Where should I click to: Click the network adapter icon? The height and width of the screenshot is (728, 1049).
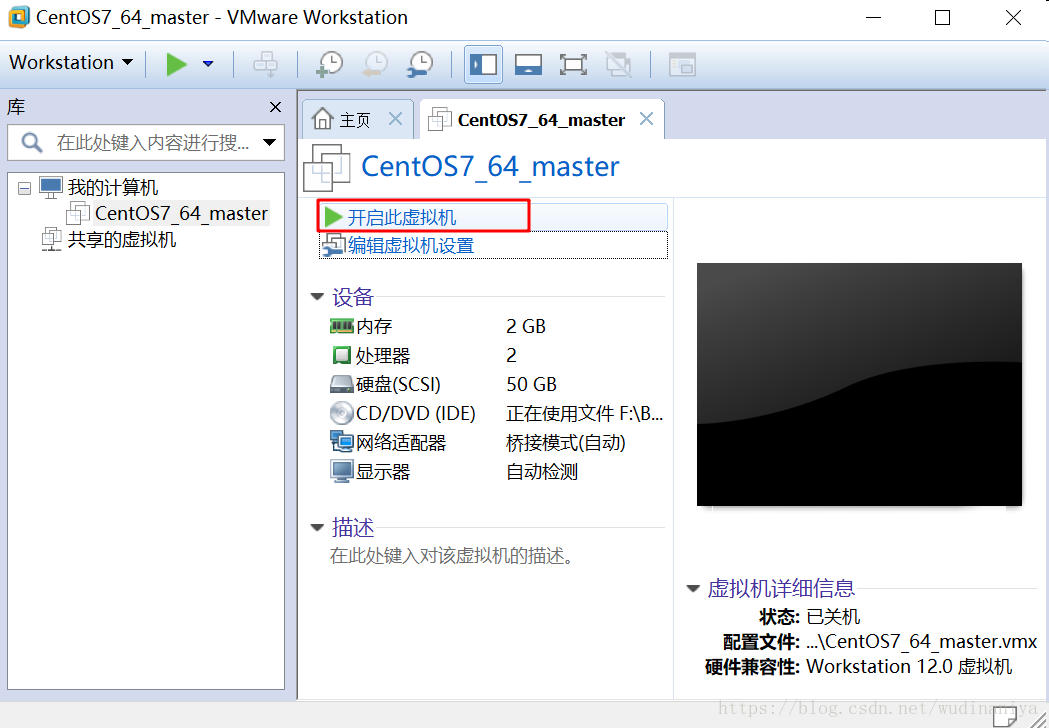click(x=341, y=442)
